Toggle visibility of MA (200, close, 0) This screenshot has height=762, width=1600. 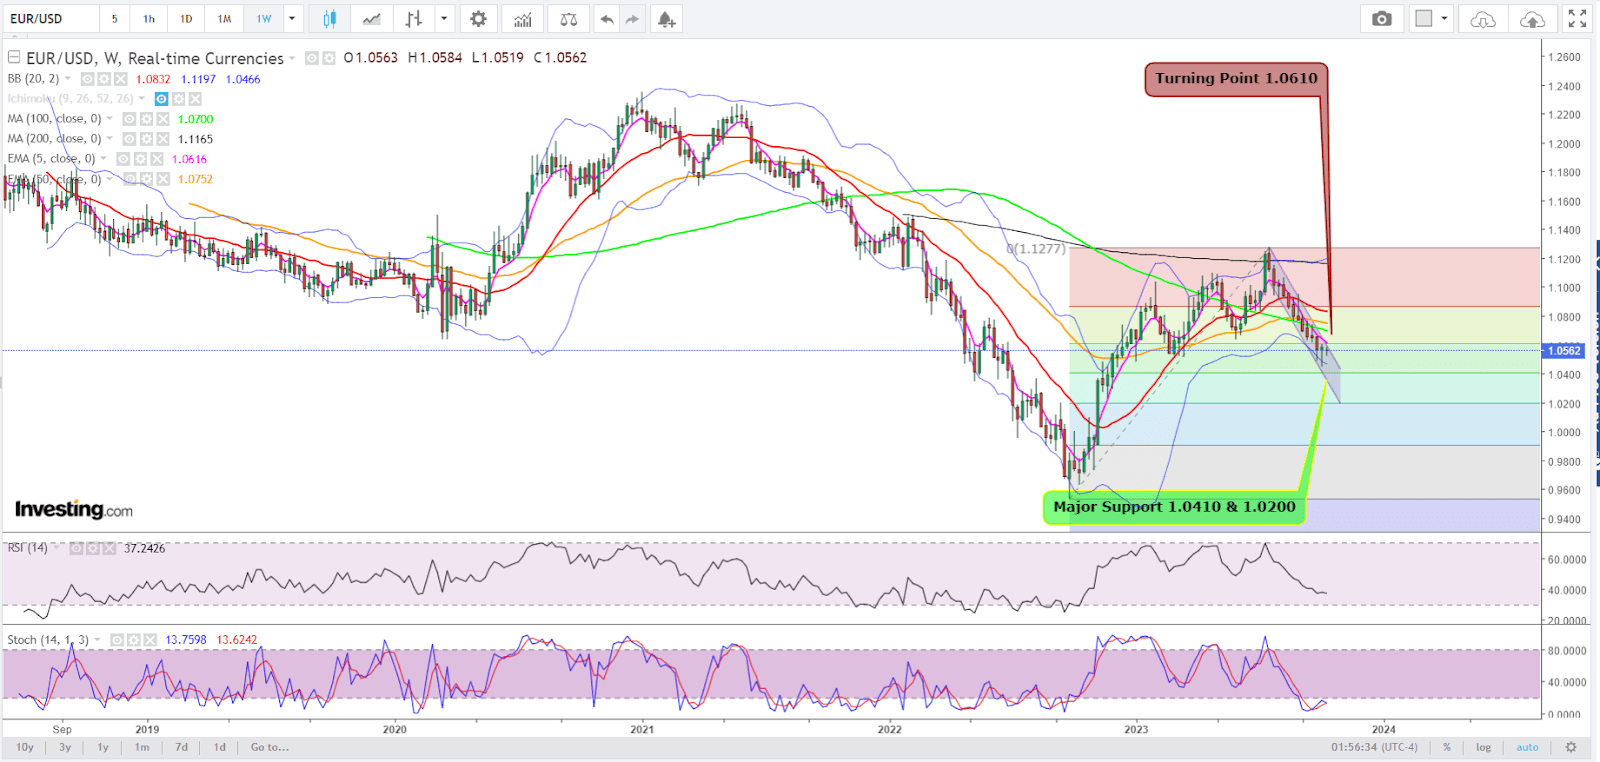click(x=129, y=139)
